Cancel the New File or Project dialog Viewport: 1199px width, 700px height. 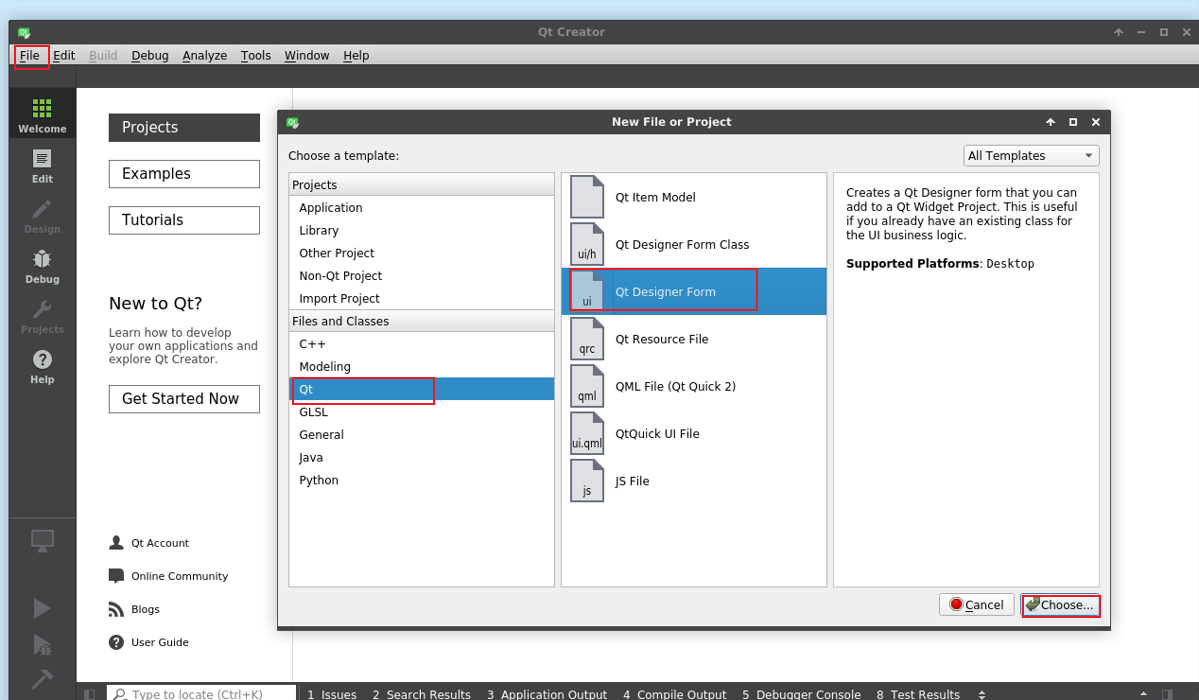point(976,604)
